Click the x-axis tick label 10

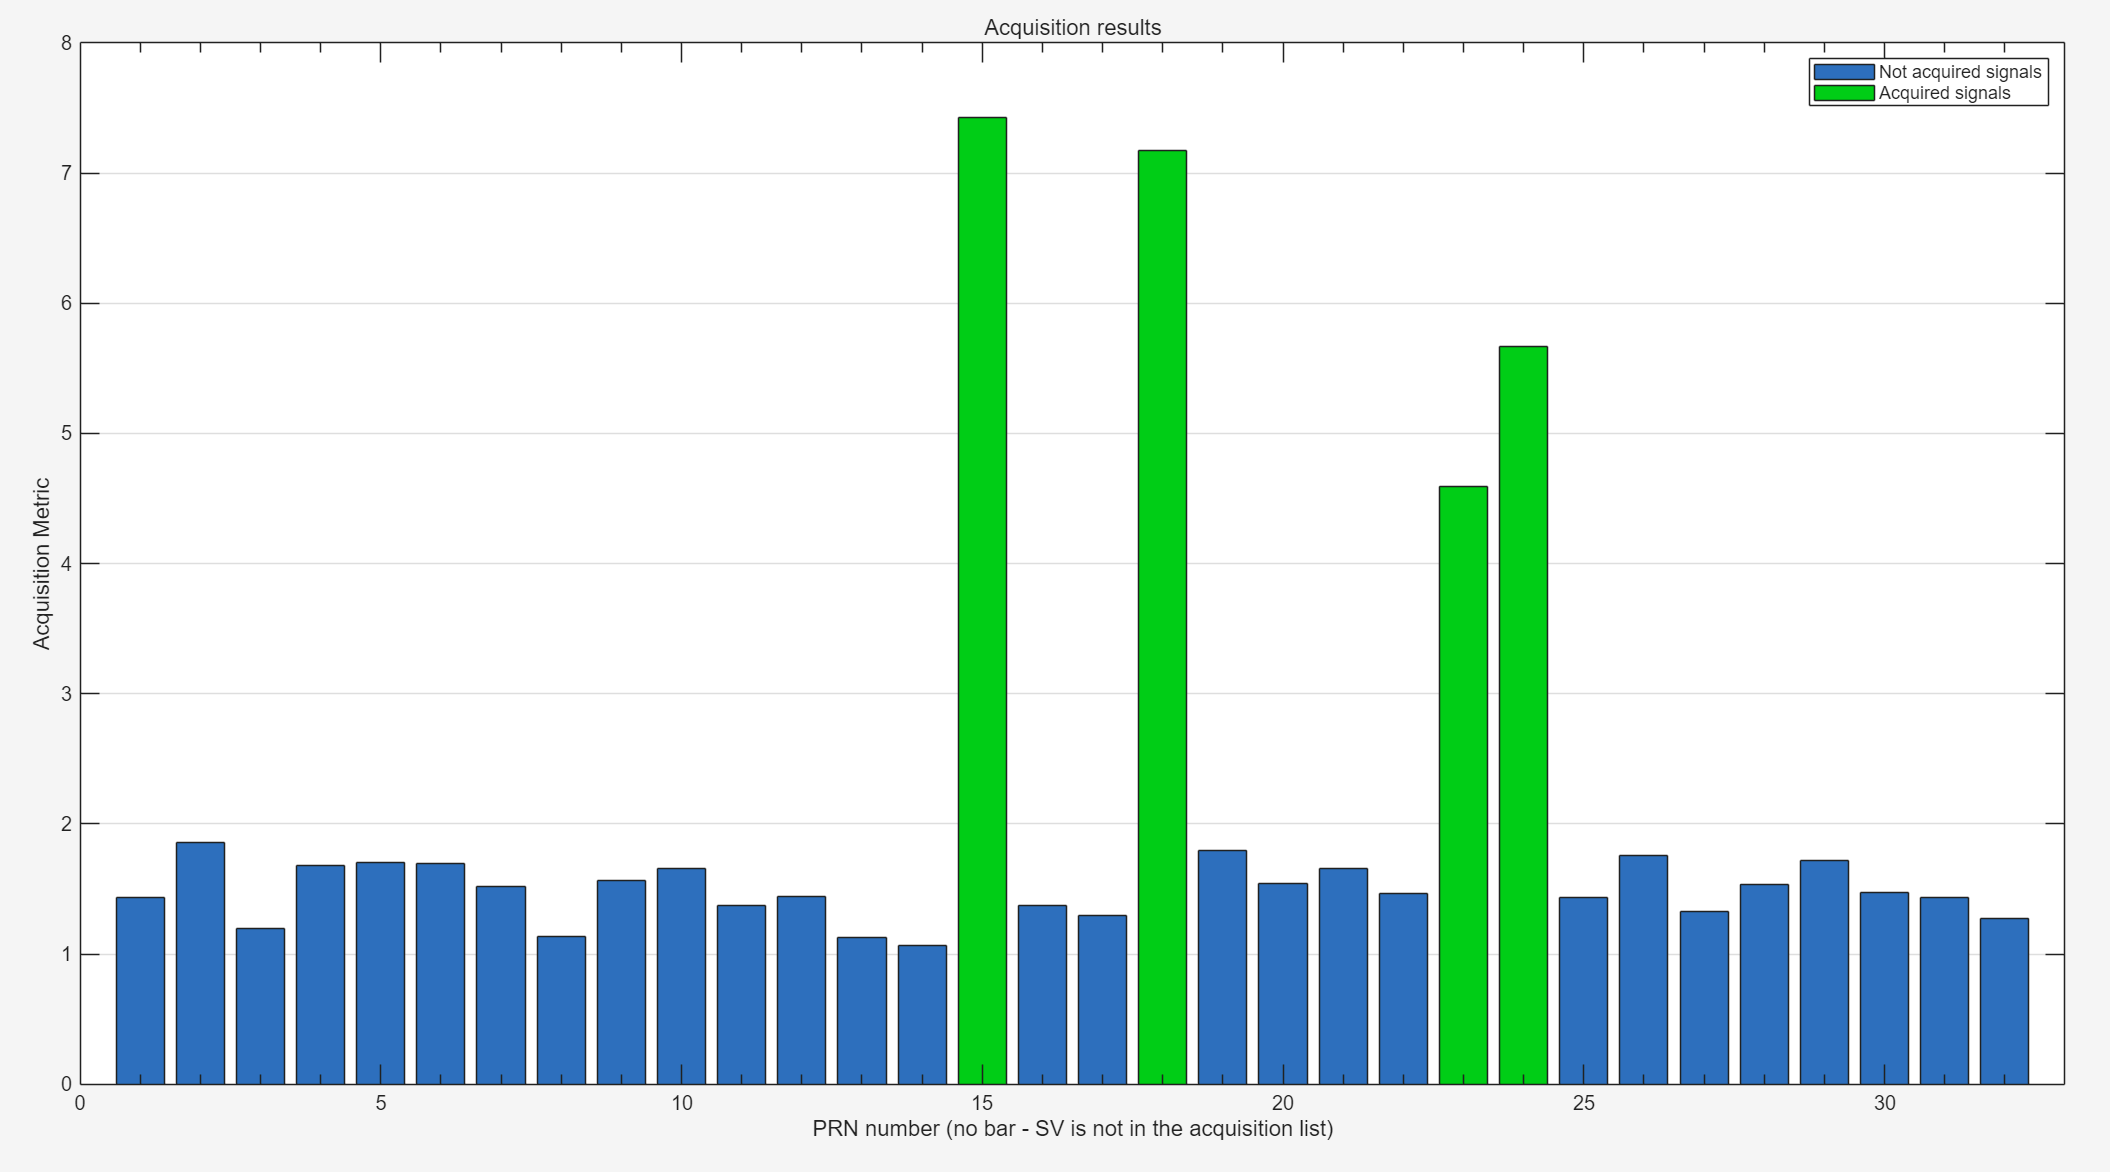681,1103
